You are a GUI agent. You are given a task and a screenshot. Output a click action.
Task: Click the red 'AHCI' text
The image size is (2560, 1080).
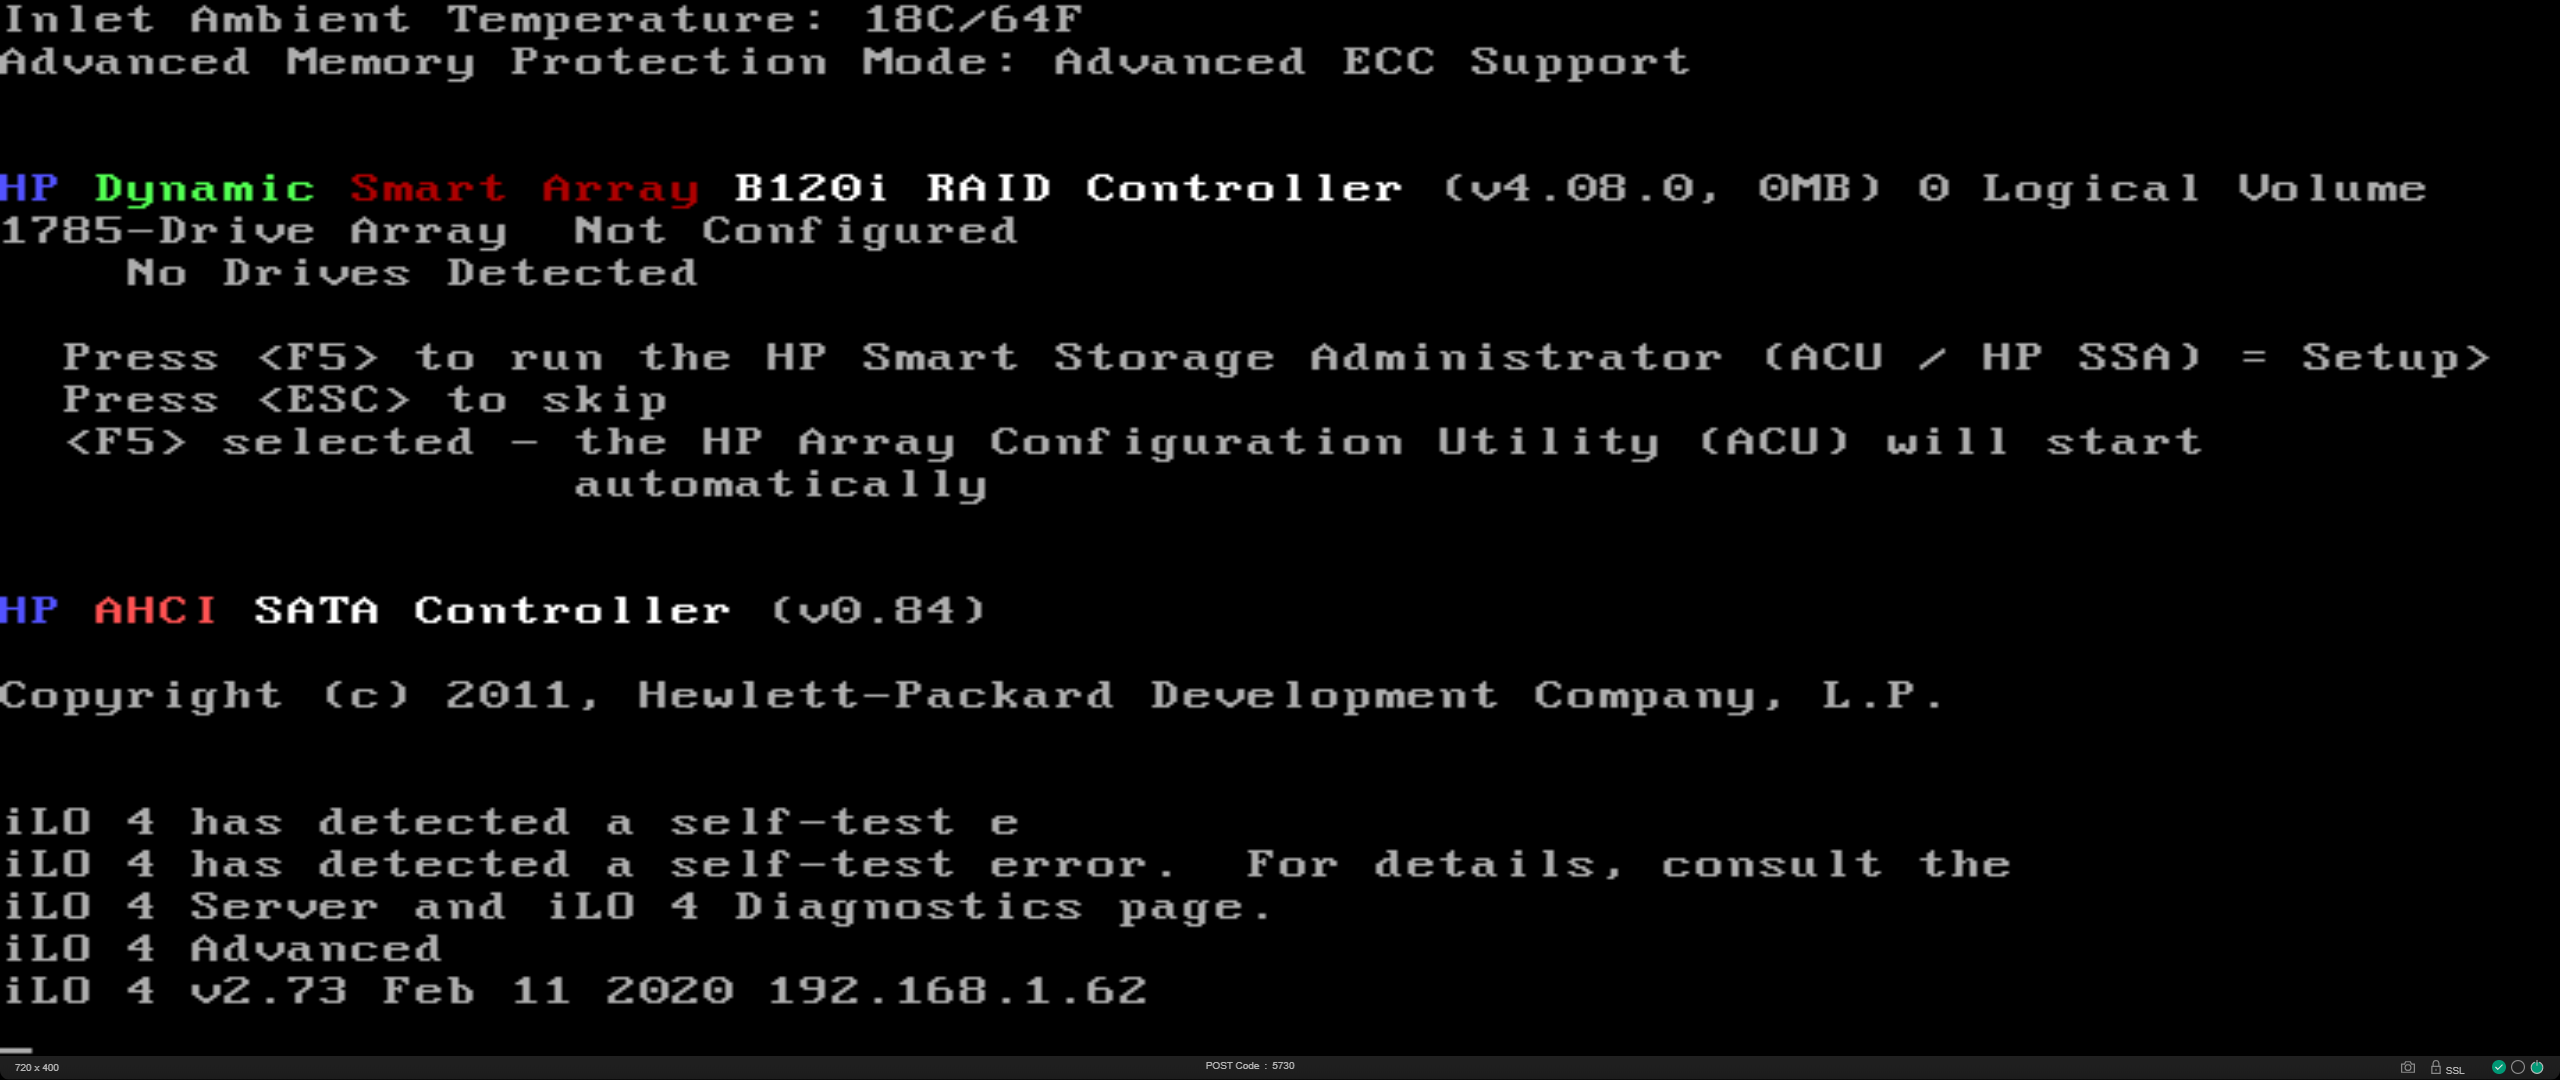click(156, 610)
